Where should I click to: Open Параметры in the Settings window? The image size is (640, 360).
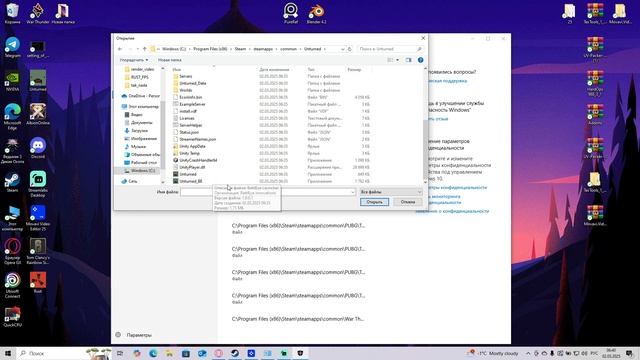pos(139,335)
